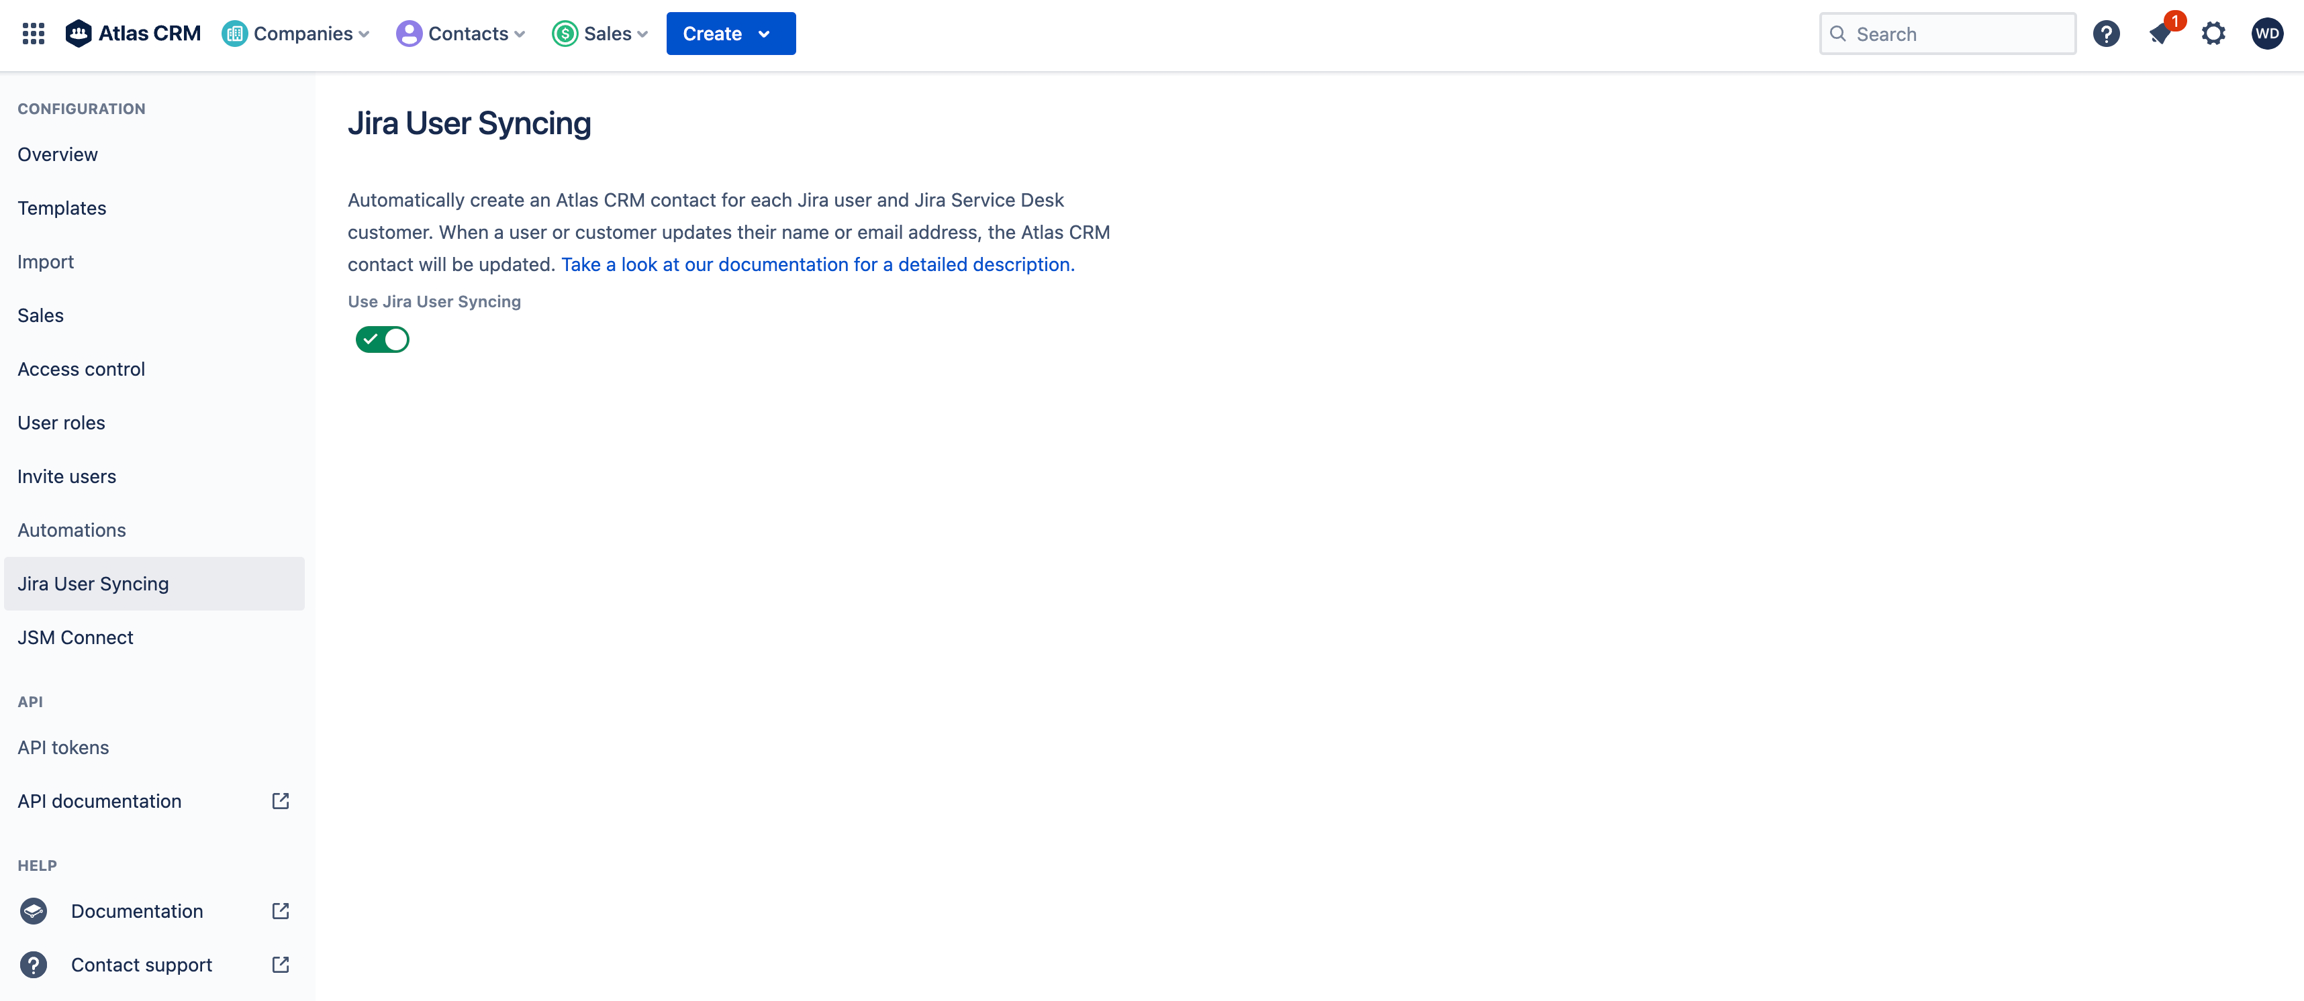Disable the Use Jira User Syncing toggle
The height and width of the screenshot is (1001, 2304).
[x=382, y=340]
